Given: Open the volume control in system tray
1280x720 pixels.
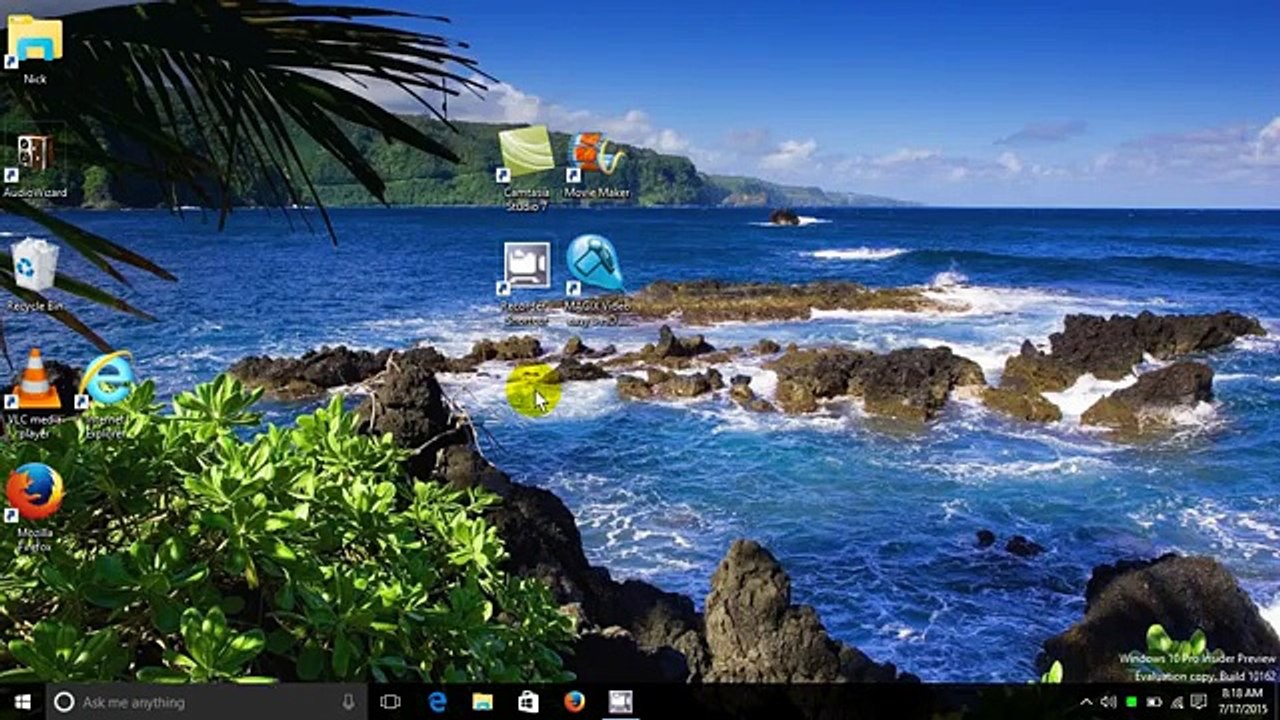Looking at the screenshot, I should click(x=1108, y=702).
